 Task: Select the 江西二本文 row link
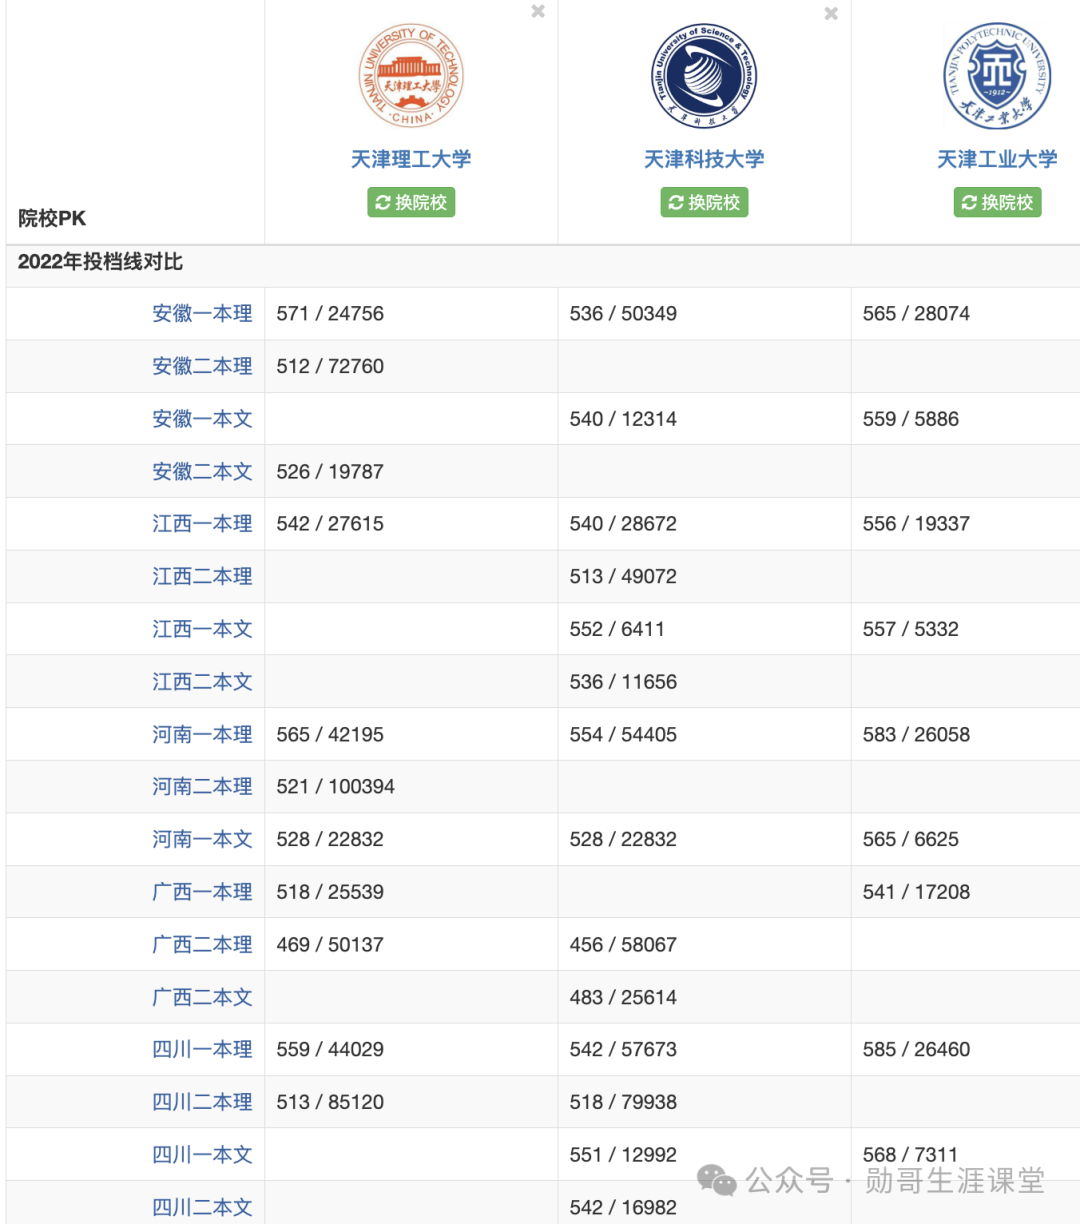click(x=202, y=681)
